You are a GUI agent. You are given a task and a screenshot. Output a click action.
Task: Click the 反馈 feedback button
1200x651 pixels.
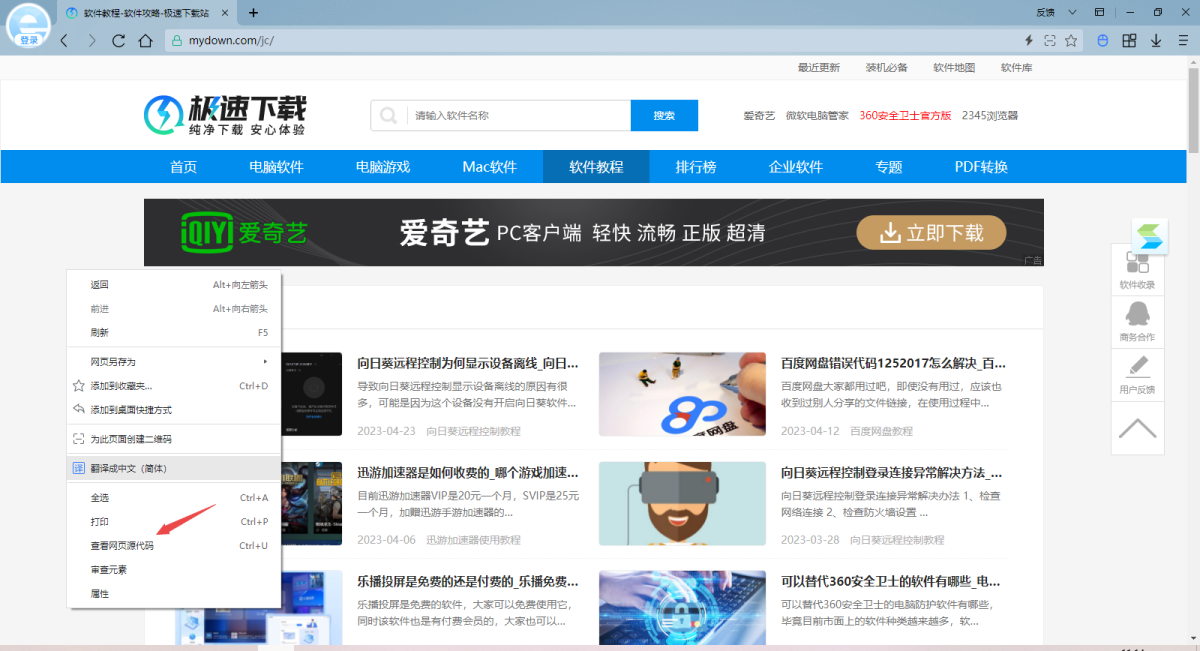point(1045,12)
